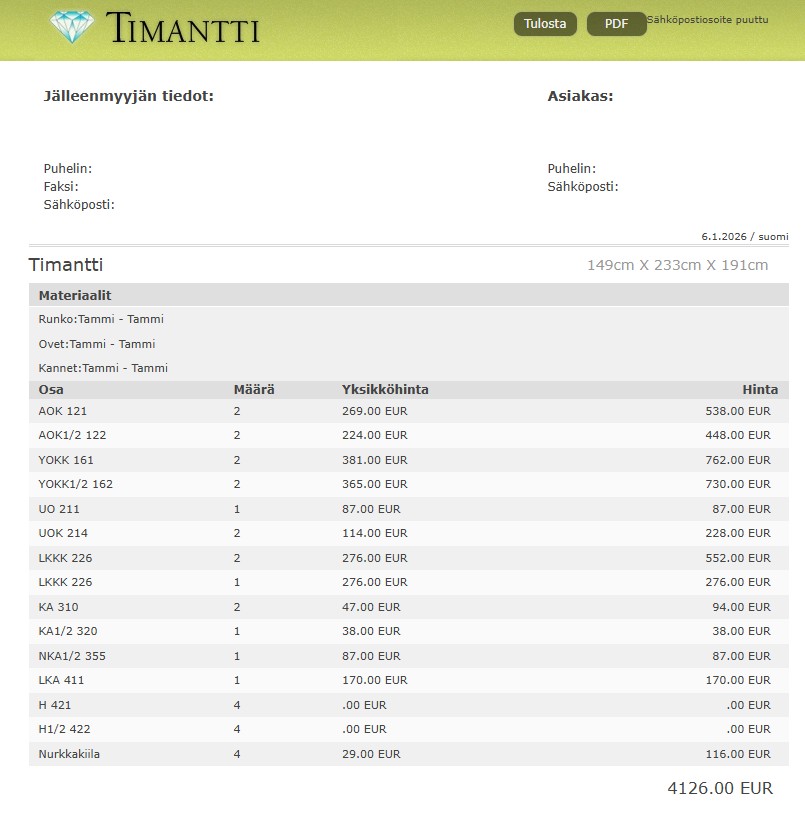
Task: Click the 'Hinta' column header
Action: (x=759, y=390)
